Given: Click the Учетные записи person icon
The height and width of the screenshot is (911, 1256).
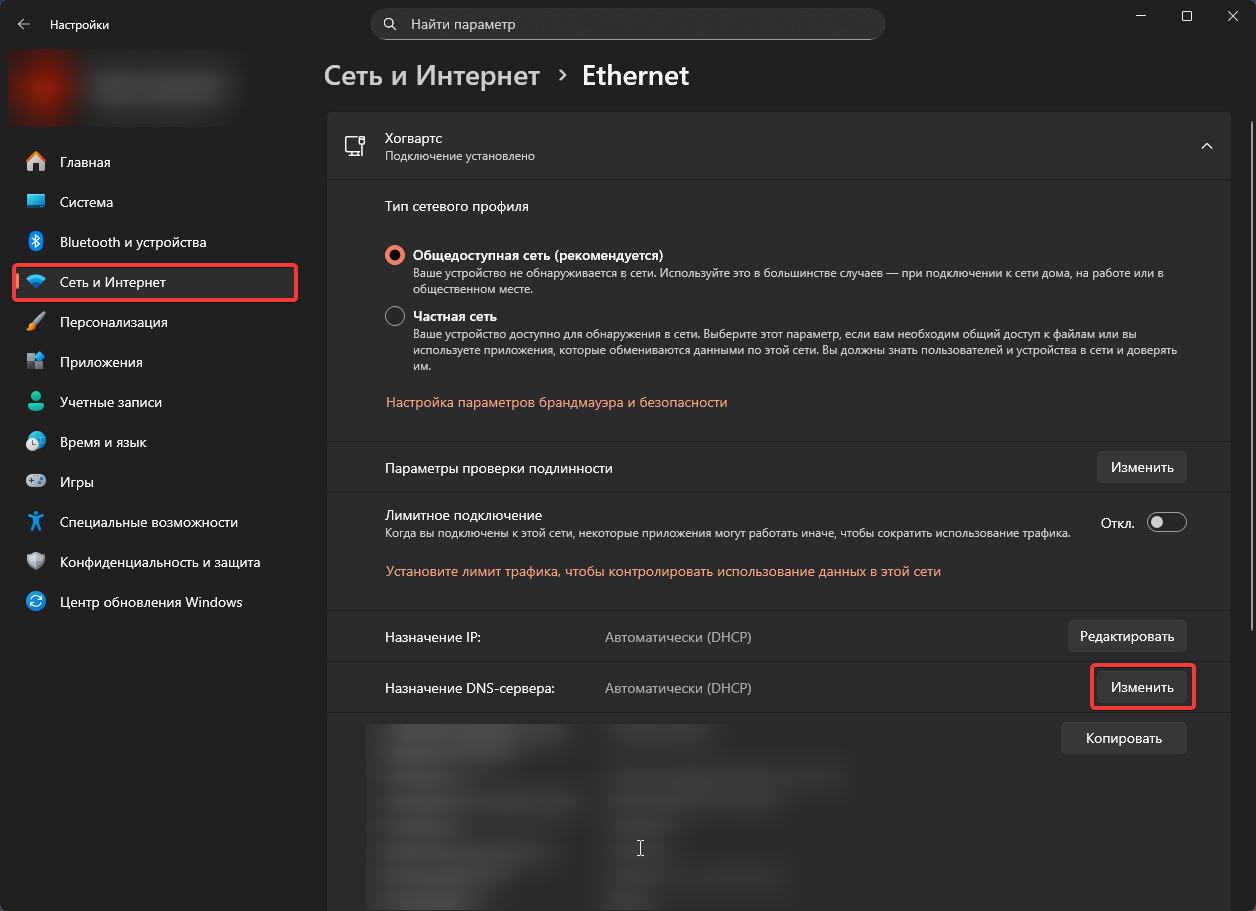Looking at the screenshot, I should [x=36, y=402].
